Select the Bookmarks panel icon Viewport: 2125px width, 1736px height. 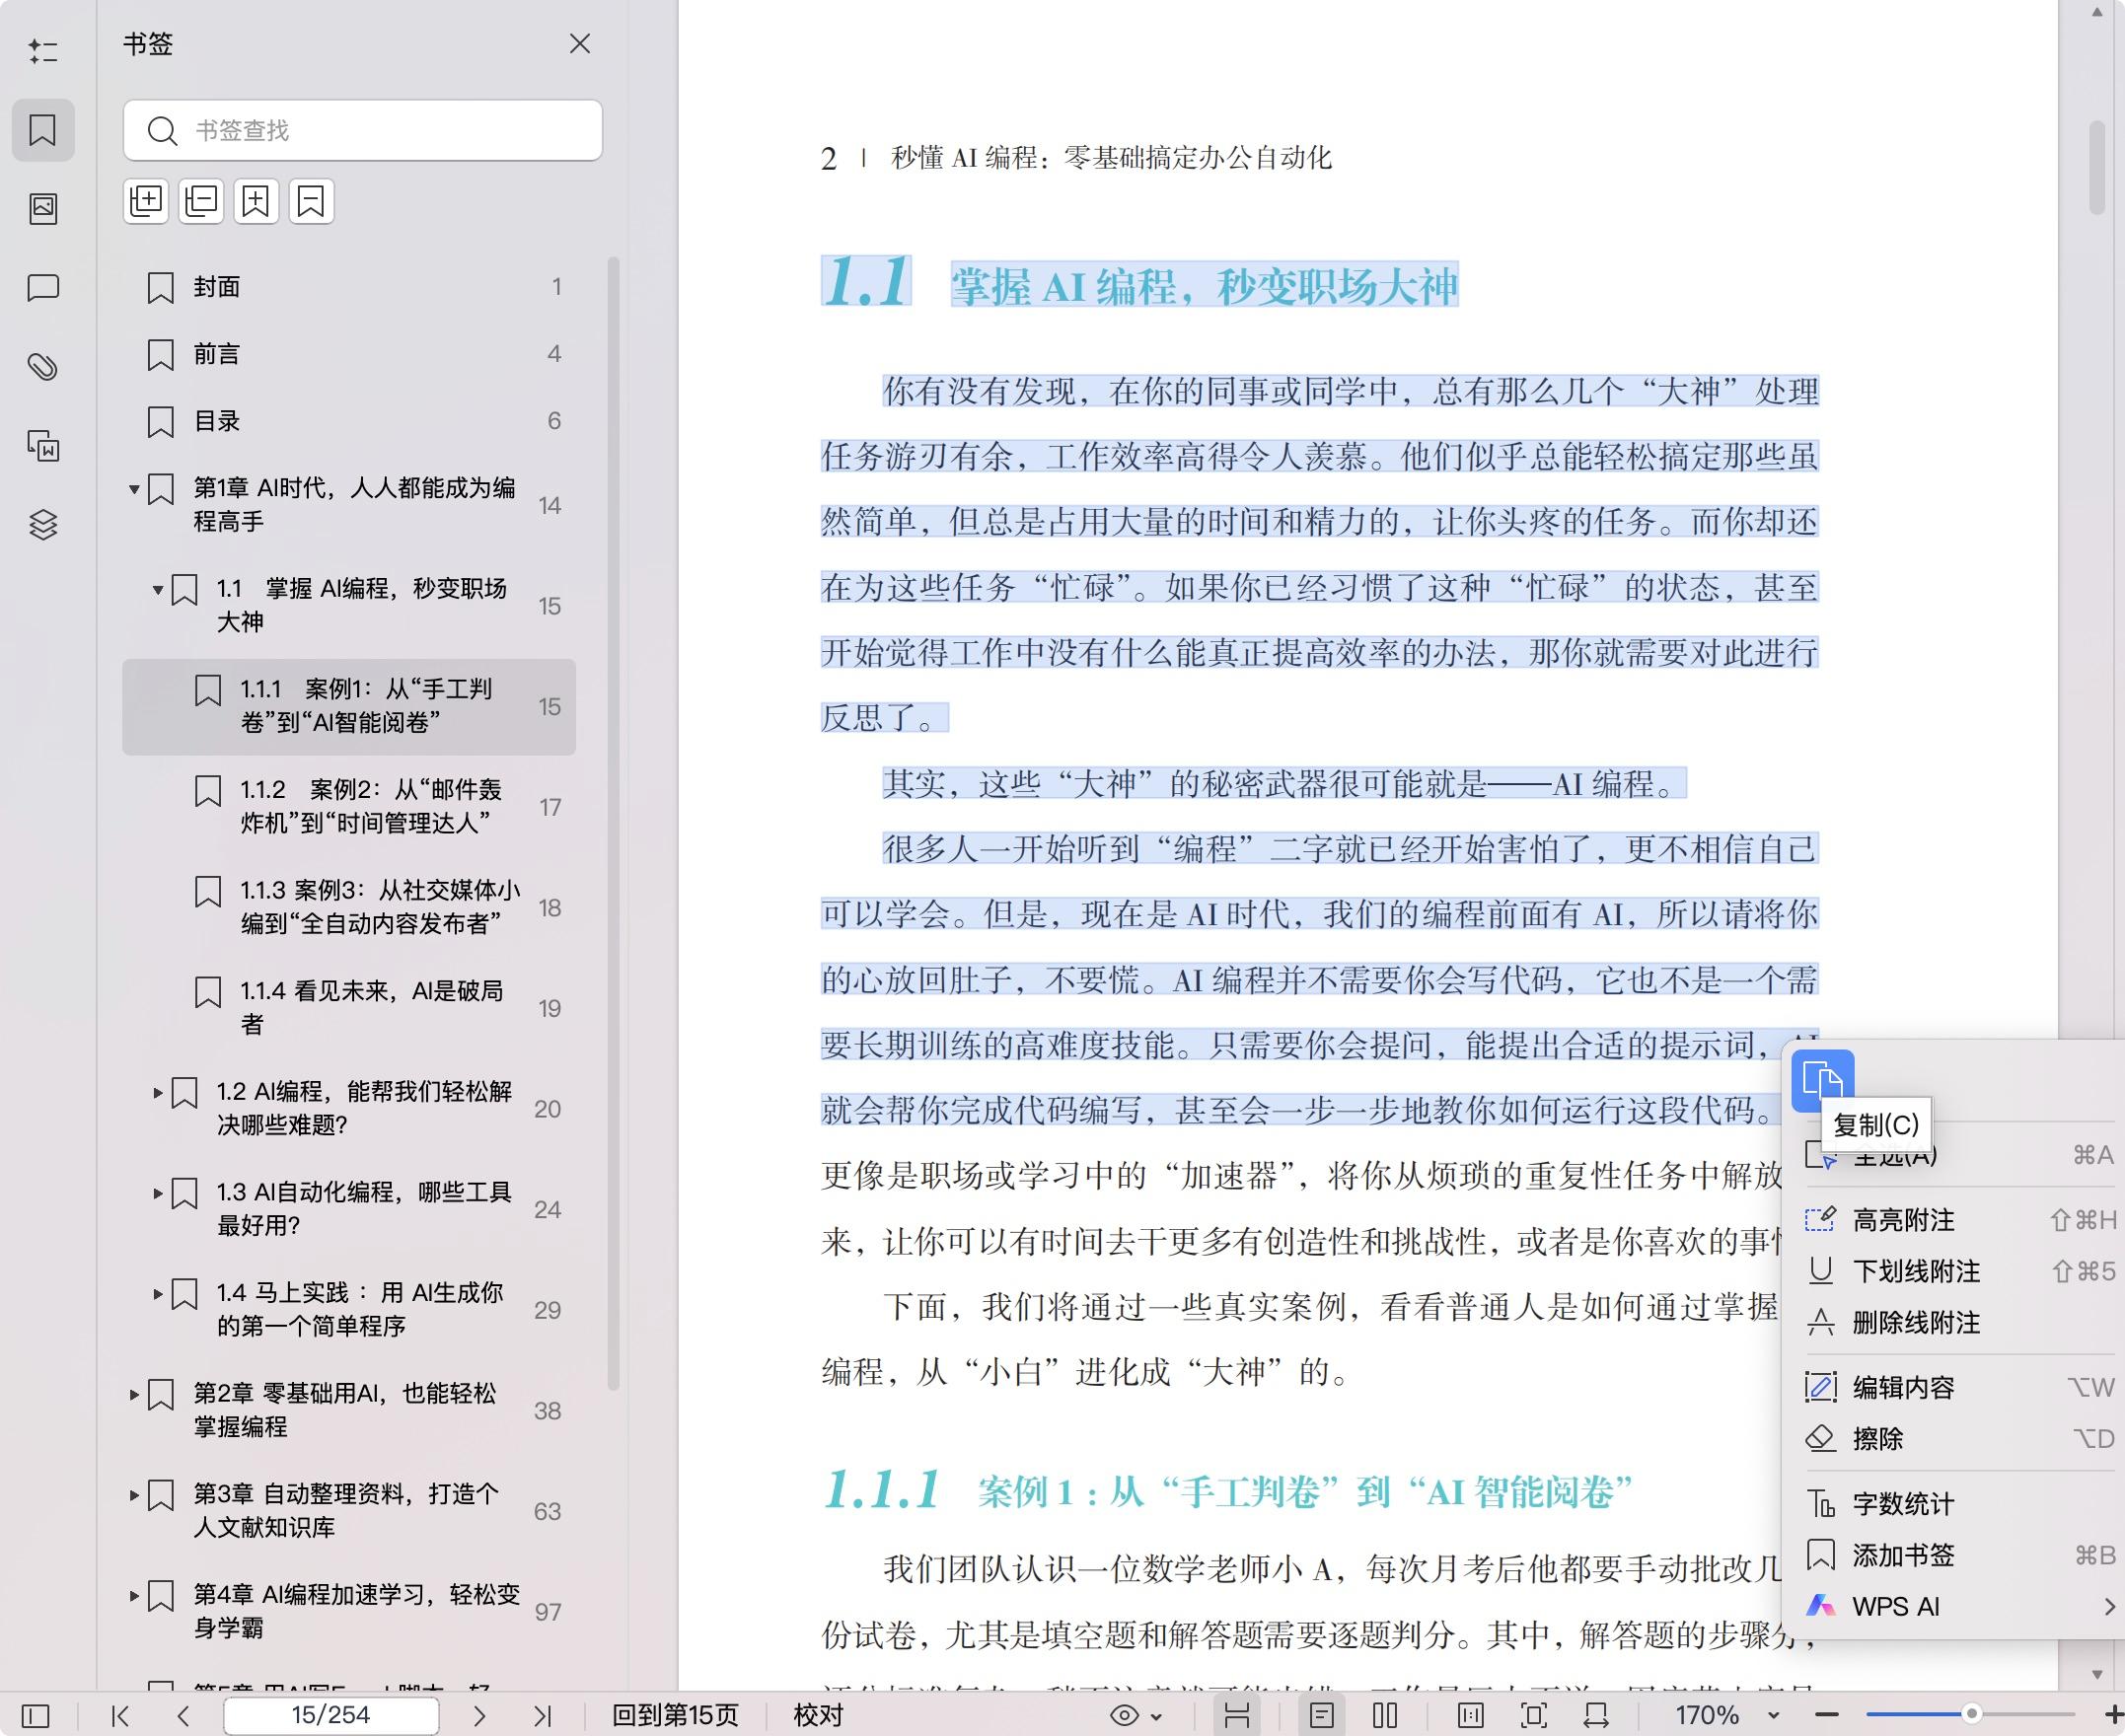(x=43, y=130)
